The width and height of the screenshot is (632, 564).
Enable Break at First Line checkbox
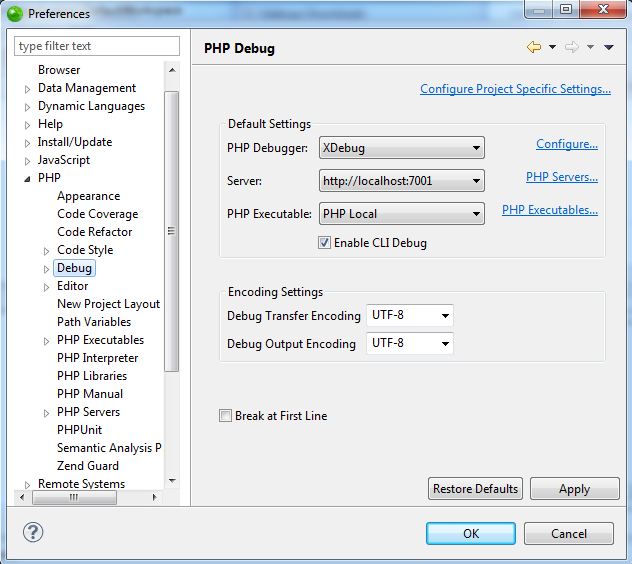point(226,416)
